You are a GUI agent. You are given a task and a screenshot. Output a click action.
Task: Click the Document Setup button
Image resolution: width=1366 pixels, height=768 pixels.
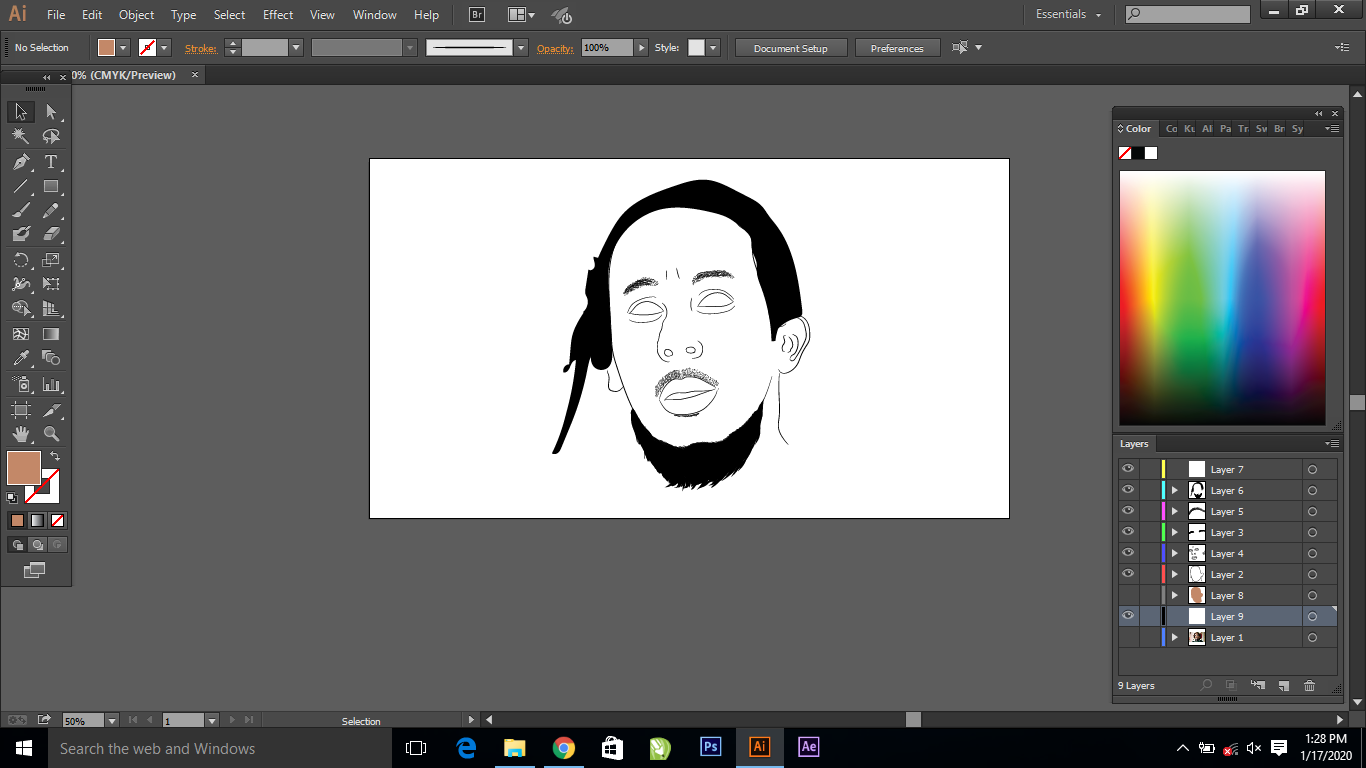point(791,48)
